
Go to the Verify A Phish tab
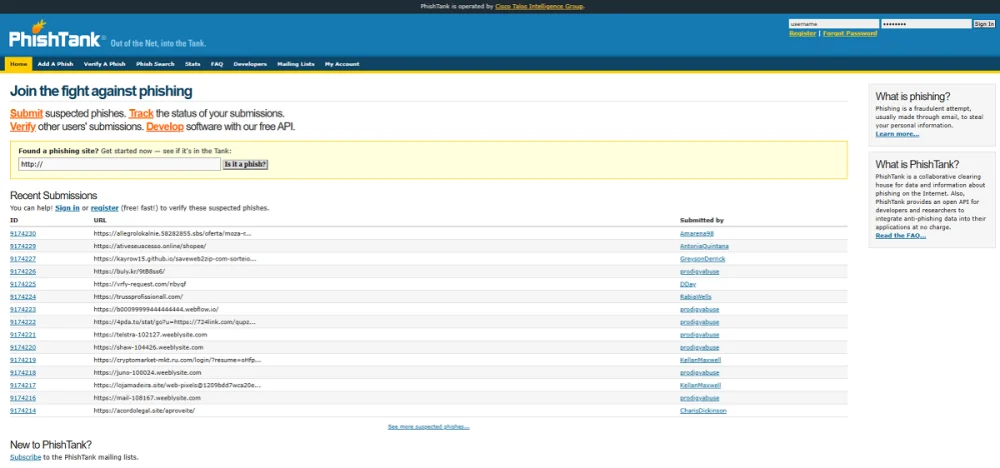106,64
